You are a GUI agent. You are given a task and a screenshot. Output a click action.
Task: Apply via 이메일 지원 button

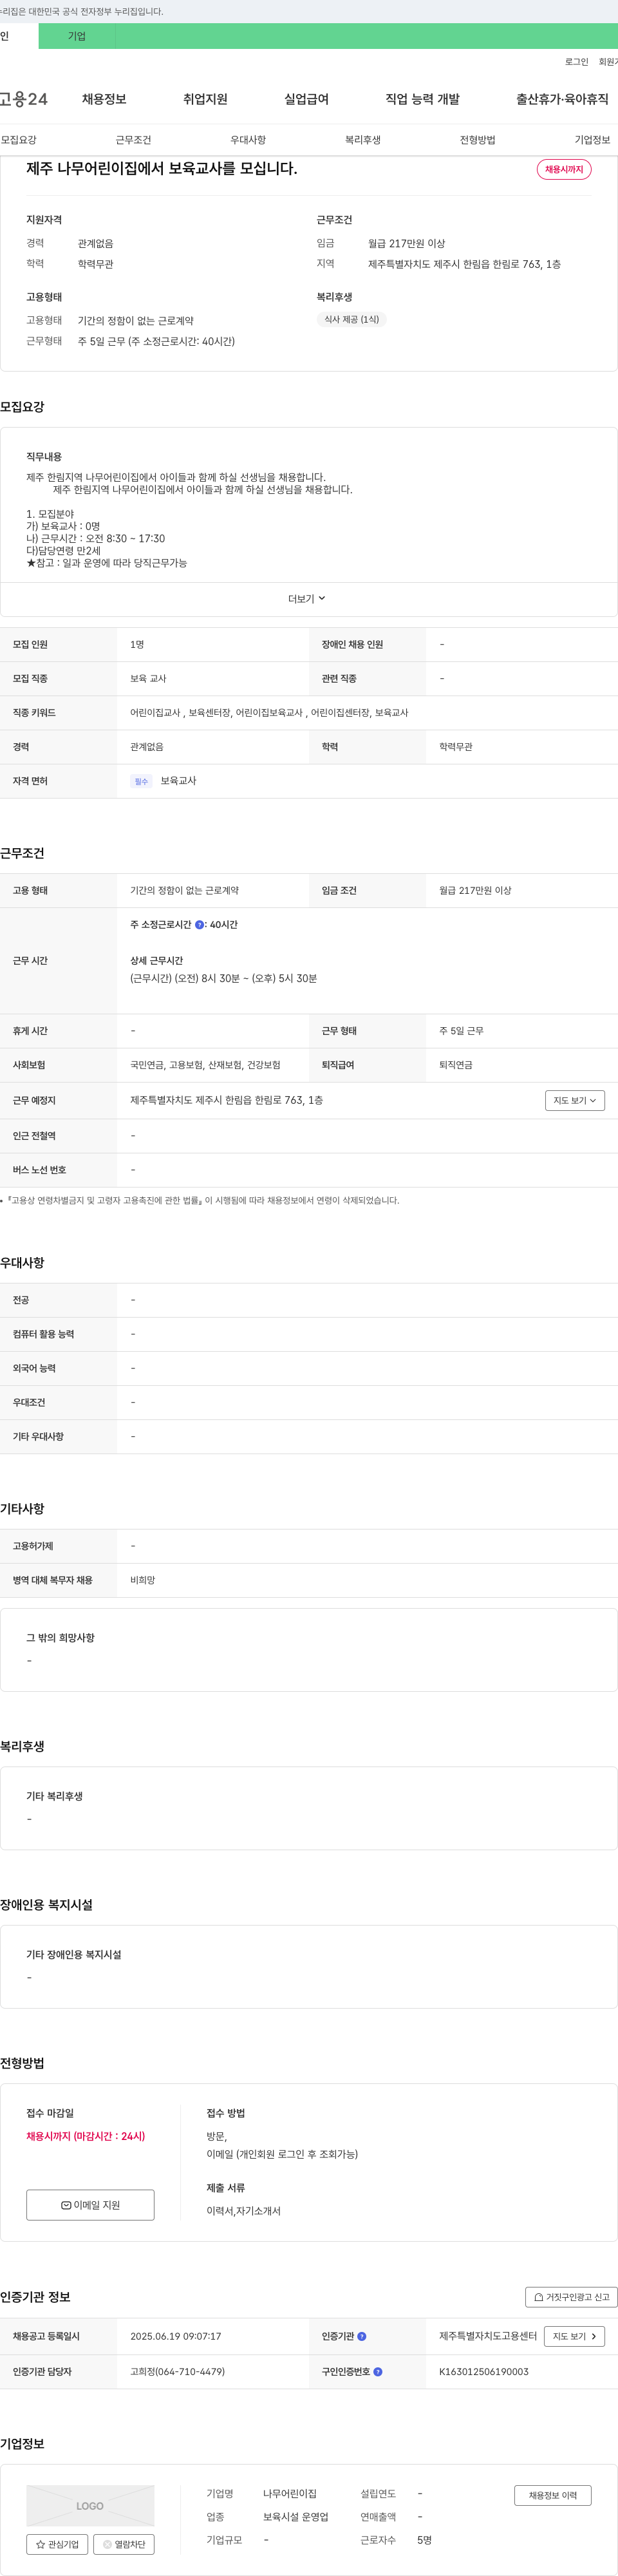[90, 2204]
